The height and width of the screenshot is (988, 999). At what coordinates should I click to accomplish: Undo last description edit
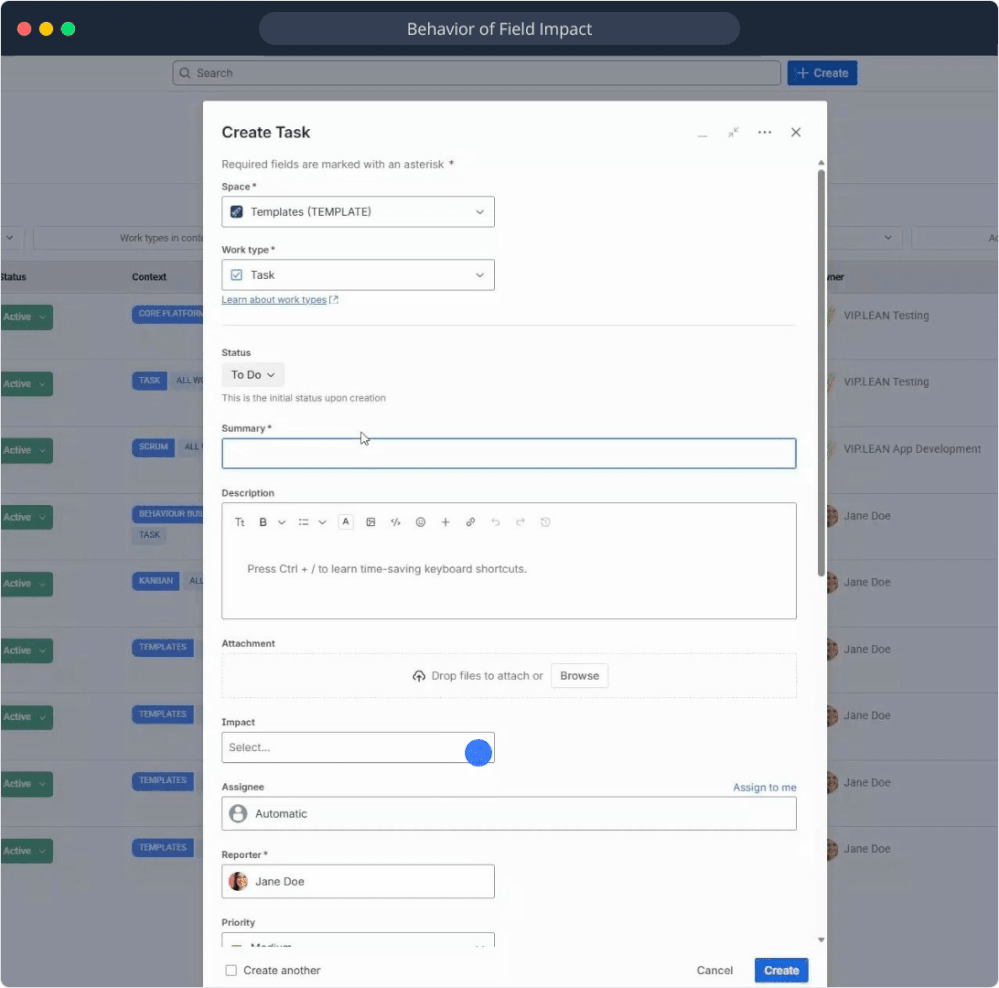[x=495, y=522]
